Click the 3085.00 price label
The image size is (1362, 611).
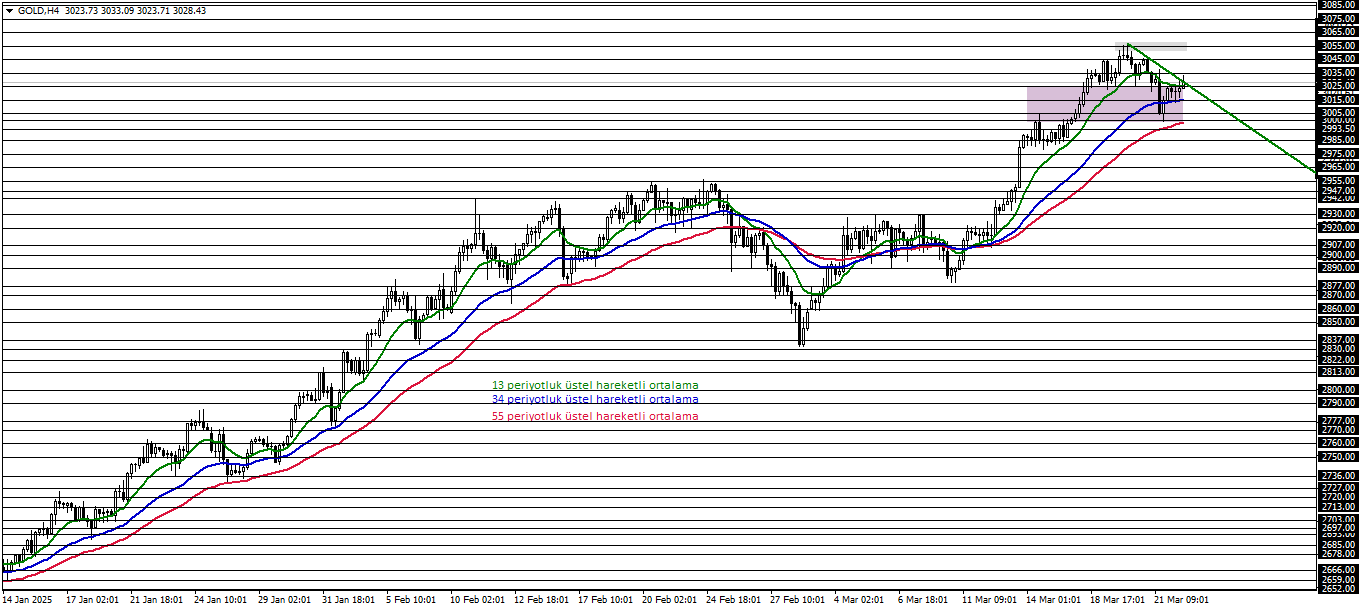click(1337, 5)
